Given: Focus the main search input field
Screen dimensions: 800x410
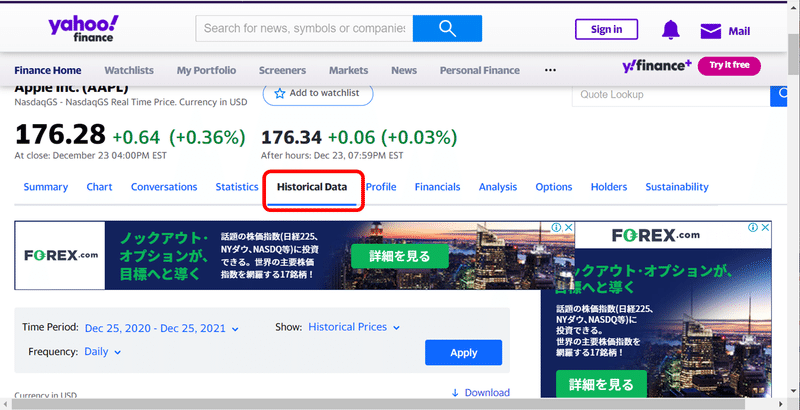Looking at the screenshot, I should 304,29.
